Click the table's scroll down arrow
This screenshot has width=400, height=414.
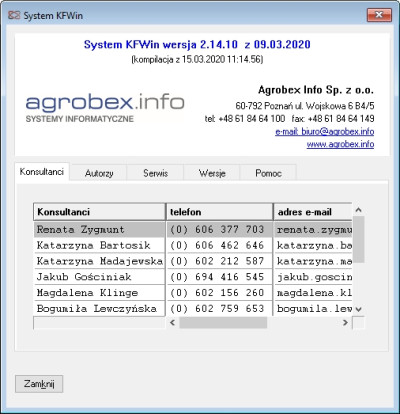coord(359,309)
